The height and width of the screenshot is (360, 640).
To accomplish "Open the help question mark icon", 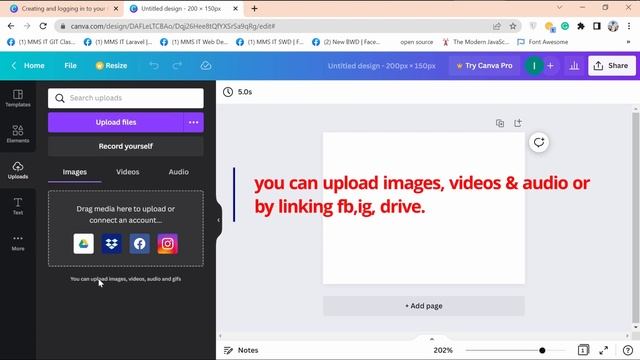I will coord(628,350).
